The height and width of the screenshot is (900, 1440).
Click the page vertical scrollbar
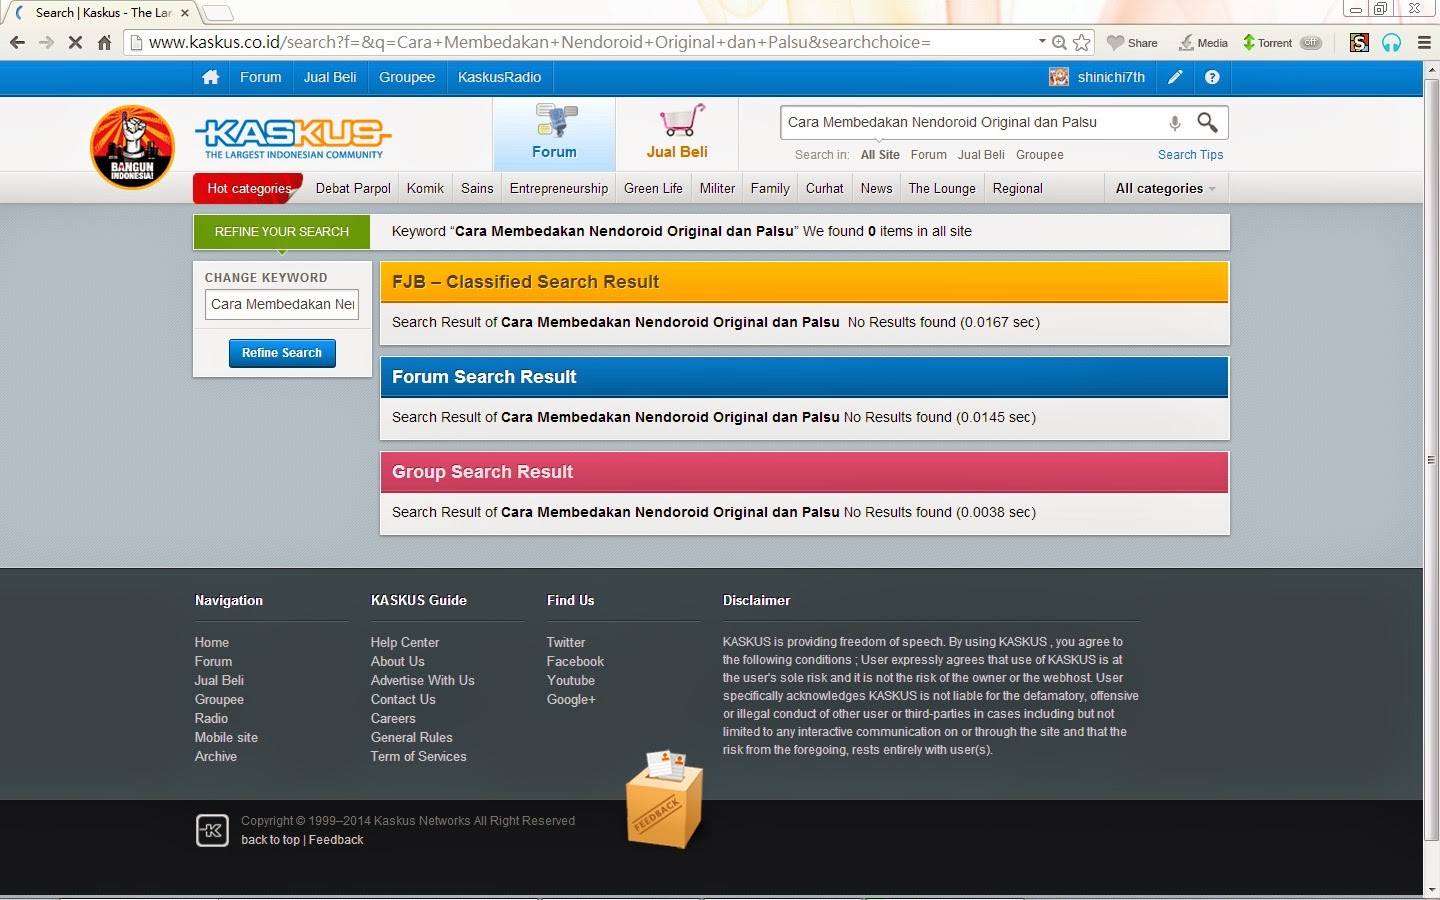tap(1431, 460)
